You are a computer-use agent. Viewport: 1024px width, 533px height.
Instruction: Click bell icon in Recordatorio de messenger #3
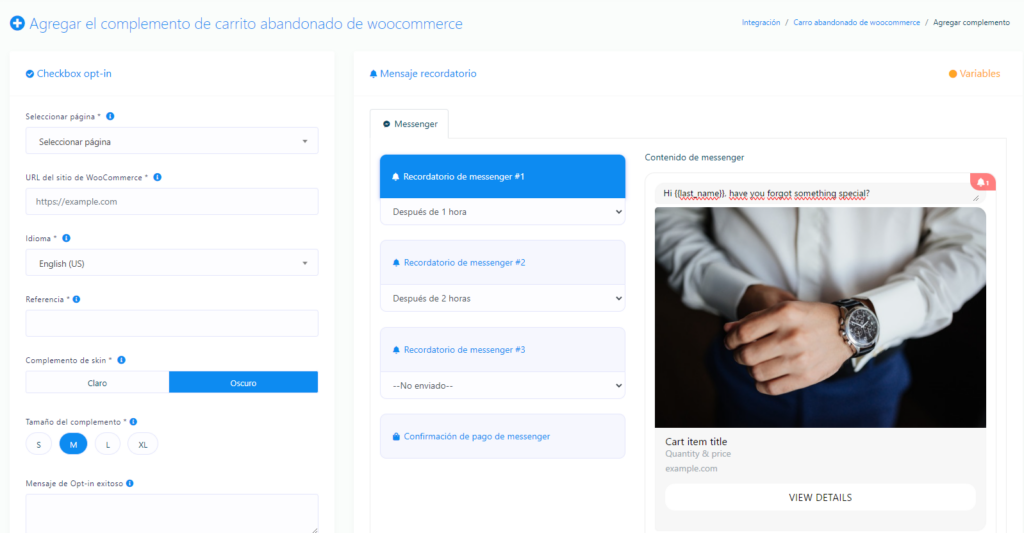pos(396,350)
